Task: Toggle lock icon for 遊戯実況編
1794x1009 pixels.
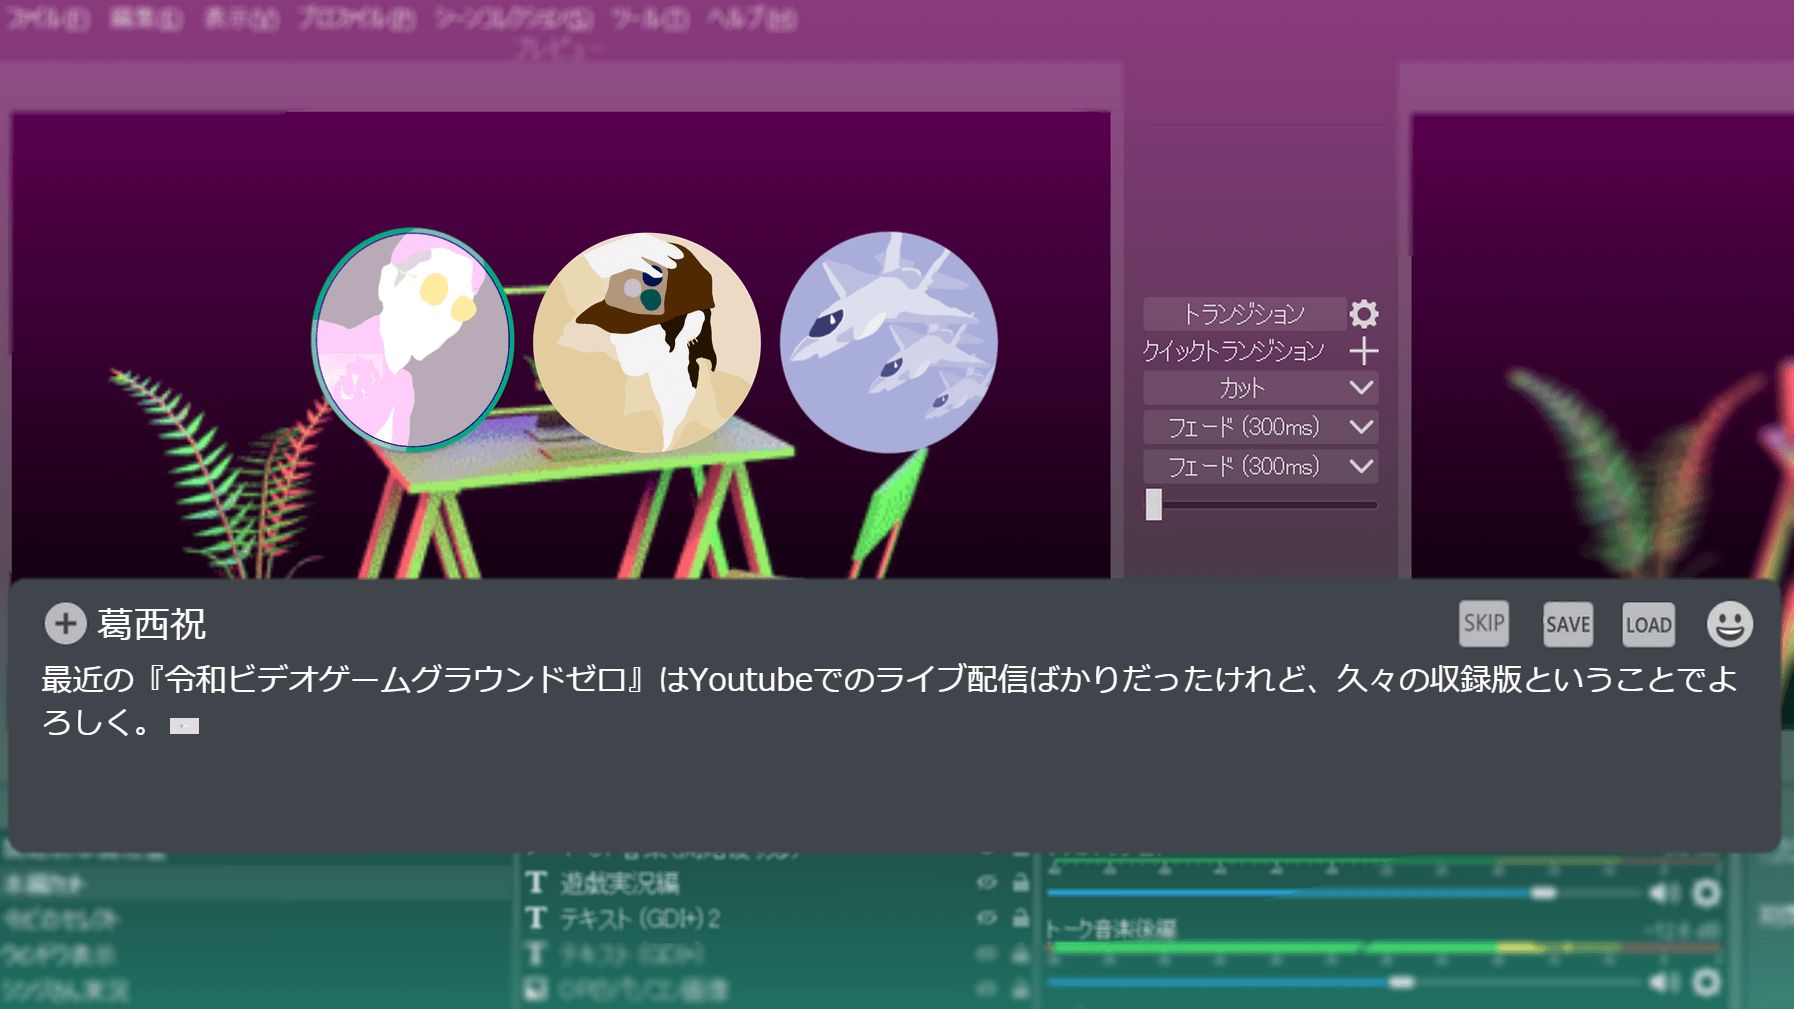Action: 1021,882
